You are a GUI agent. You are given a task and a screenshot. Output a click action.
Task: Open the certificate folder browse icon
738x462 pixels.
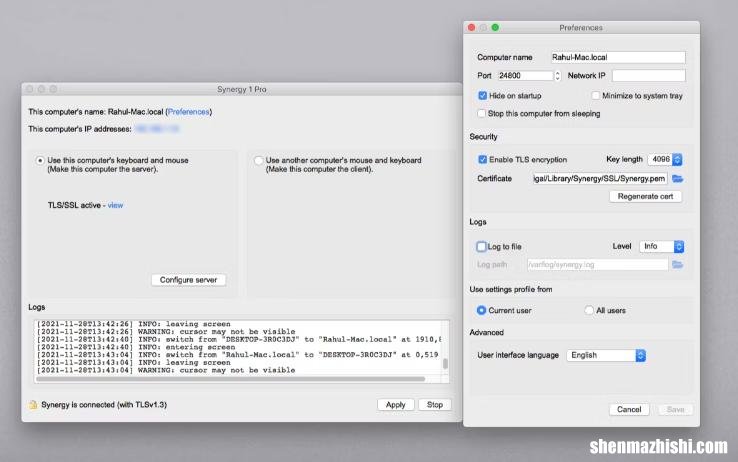pyautogui.click(x=677, y=179)
